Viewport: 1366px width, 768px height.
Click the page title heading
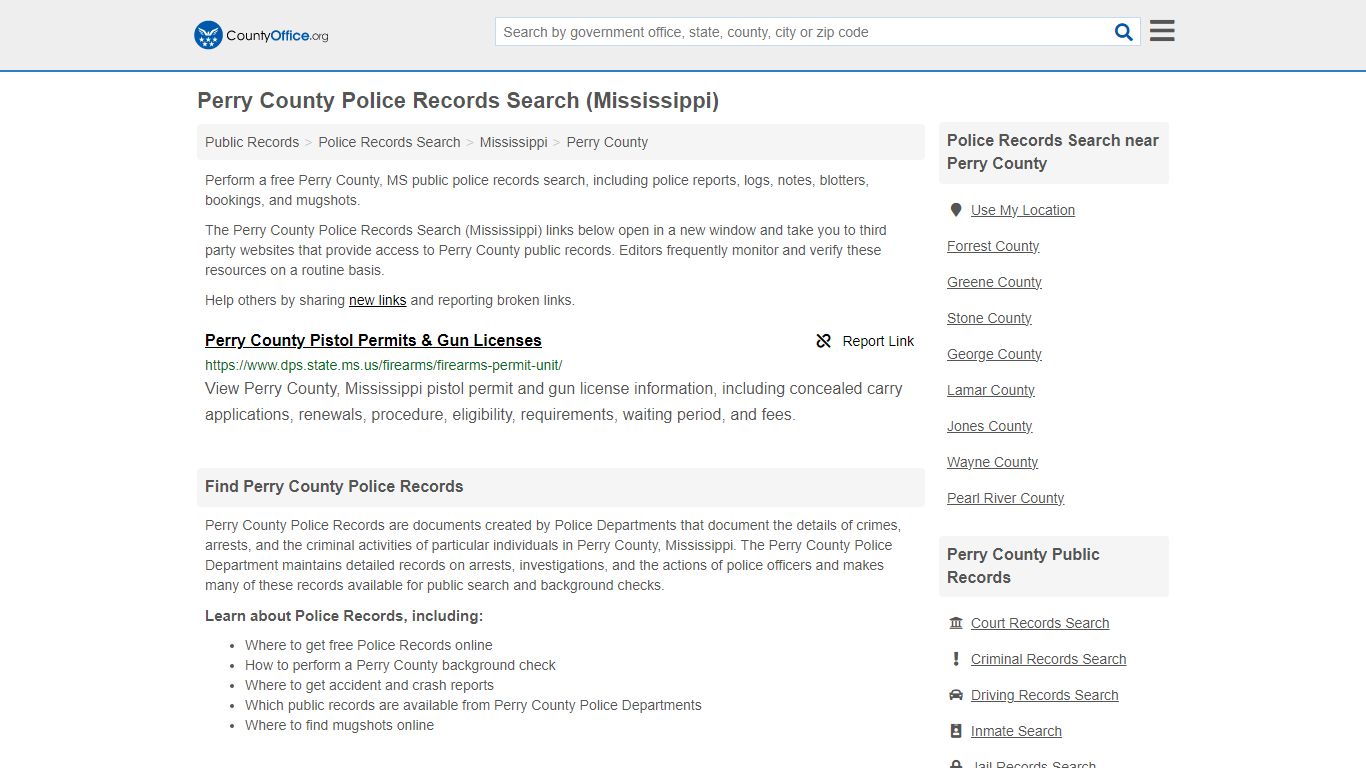[x=458, y=101]
